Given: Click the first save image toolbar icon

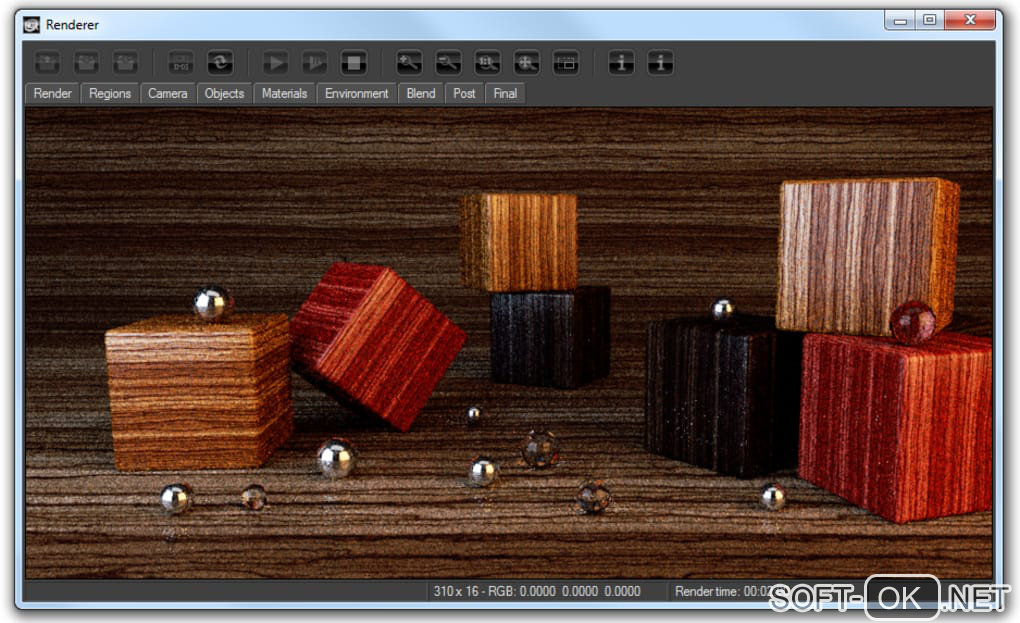Looking at the screenshot, I should coord(47,63).
